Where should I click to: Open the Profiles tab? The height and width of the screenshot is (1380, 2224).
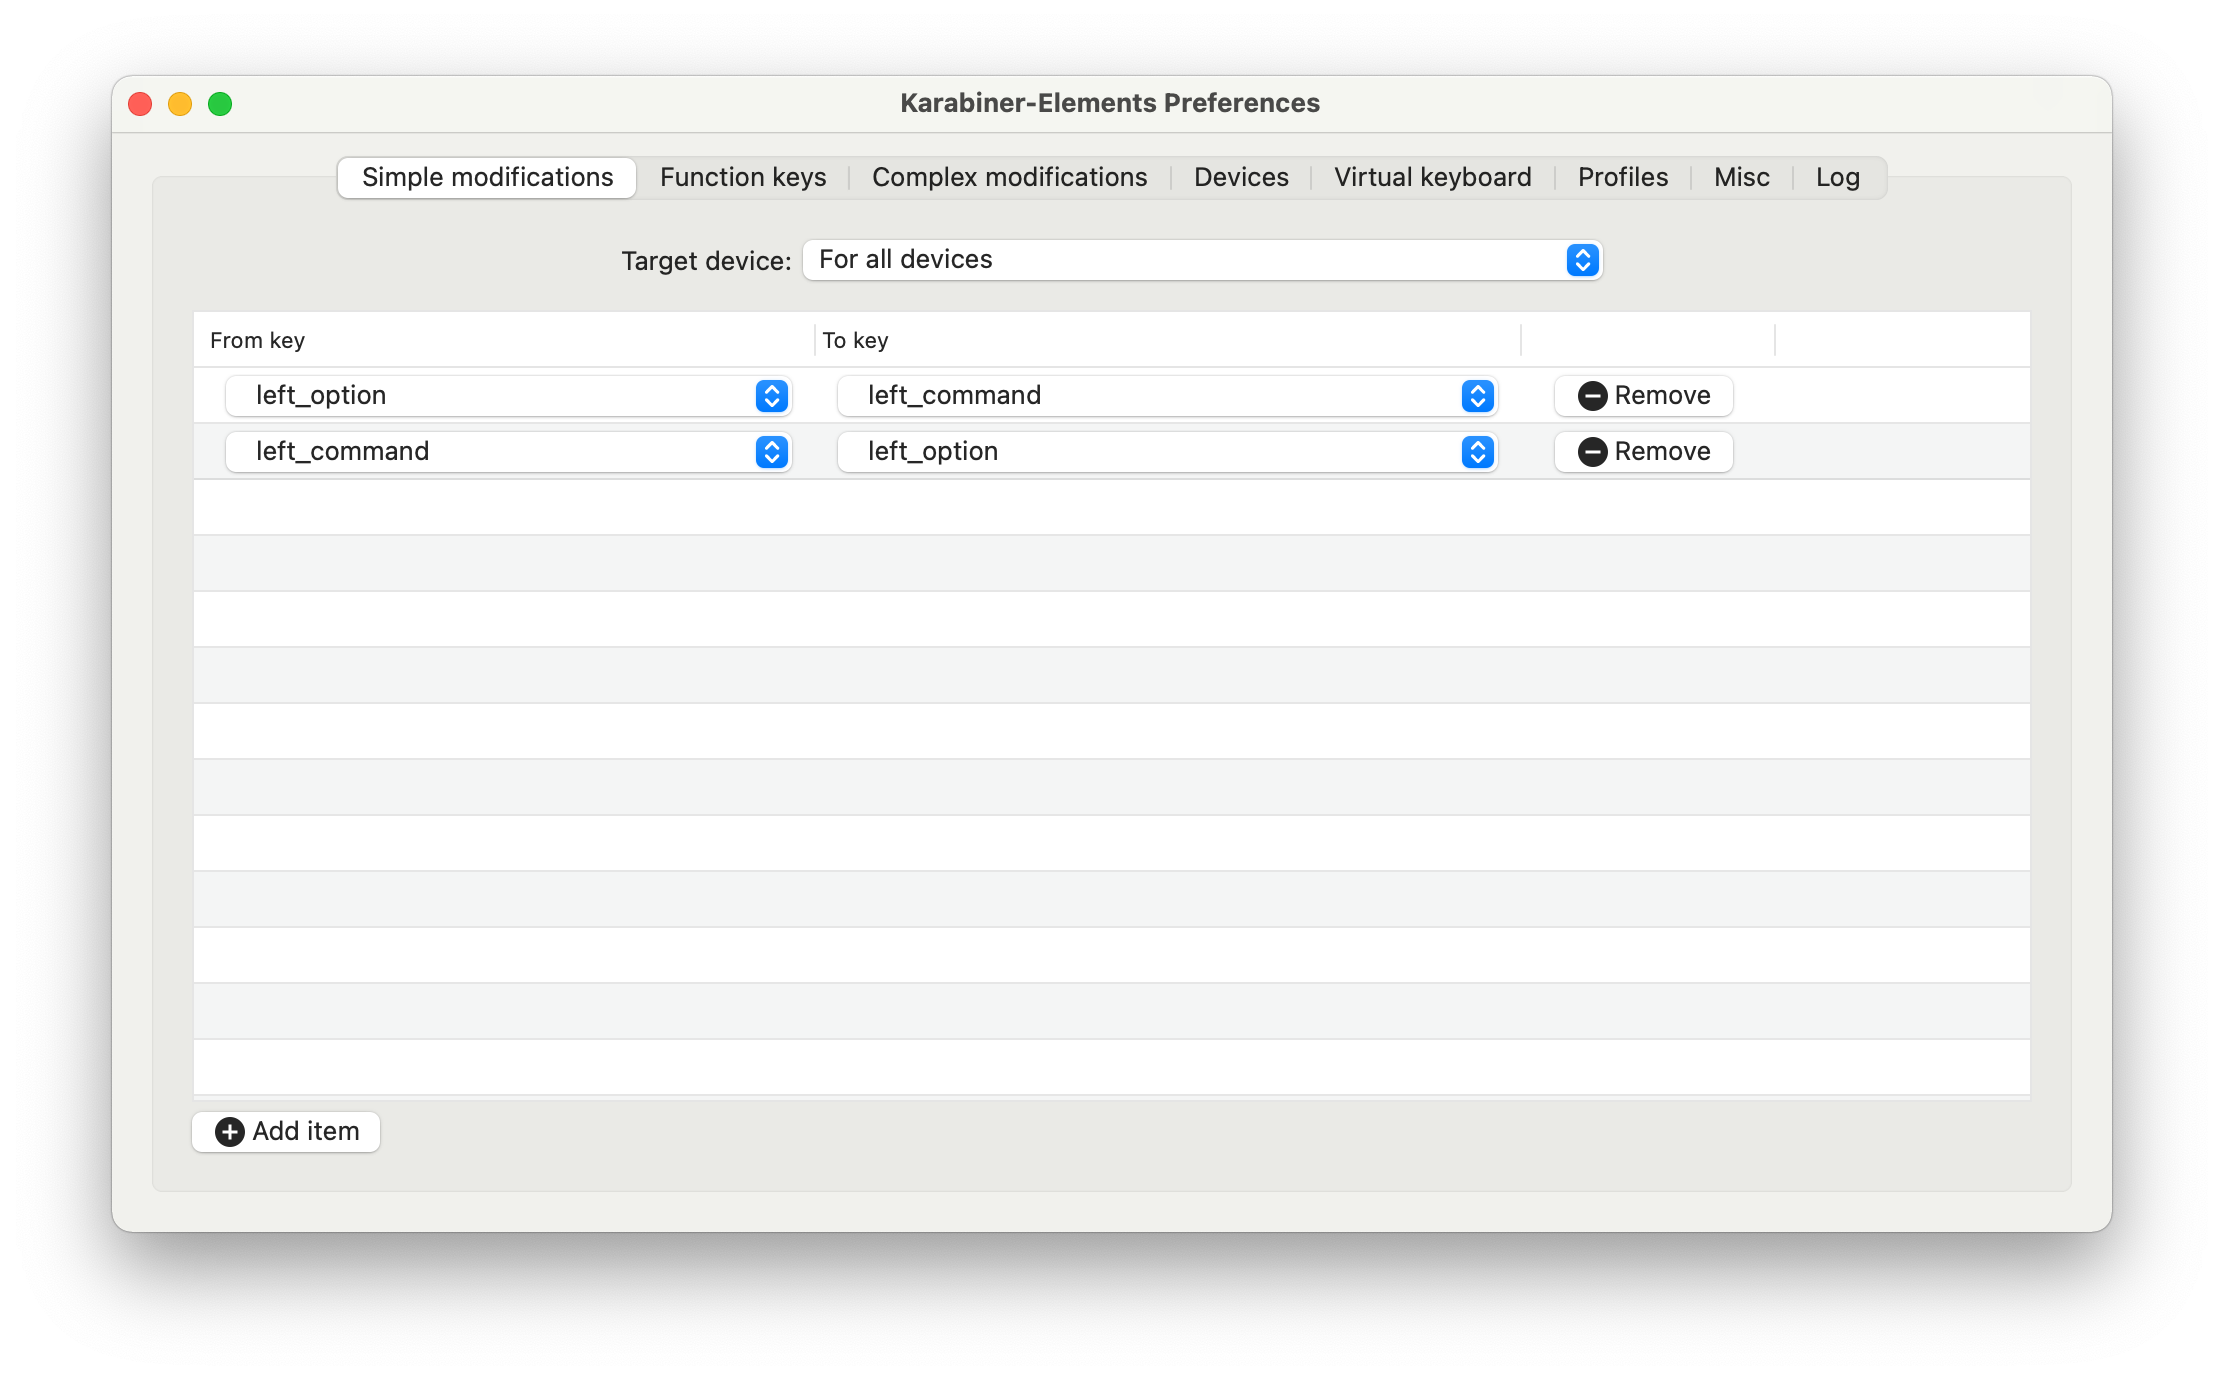click(x=1622, y=177)
